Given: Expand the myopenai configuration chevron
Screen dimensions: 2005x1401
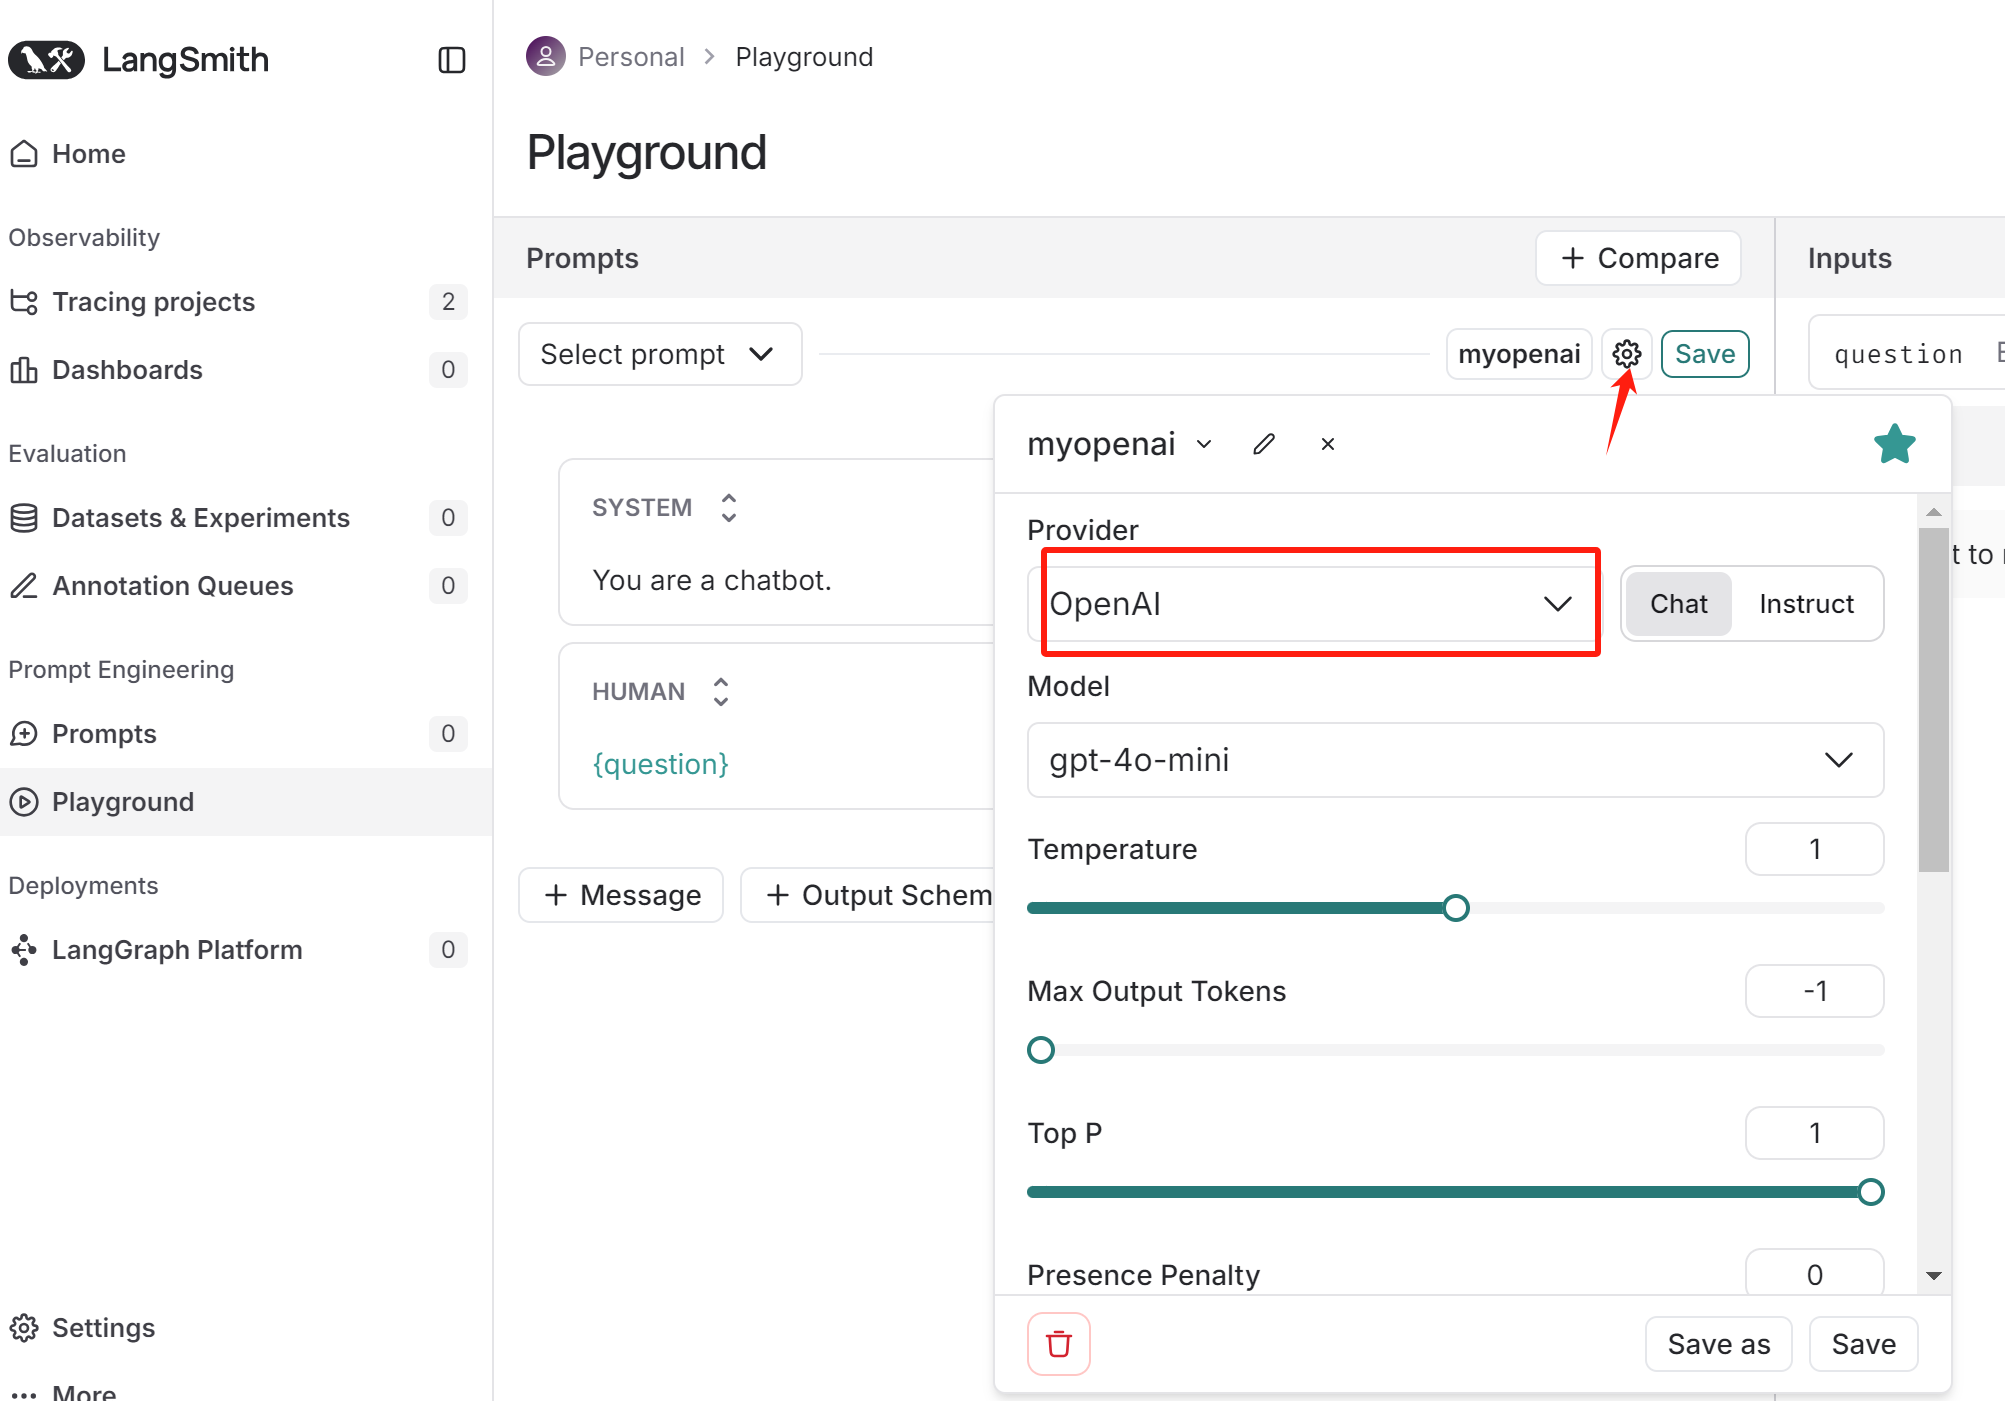Looking at the screenshot, I should pos(1204,444).
